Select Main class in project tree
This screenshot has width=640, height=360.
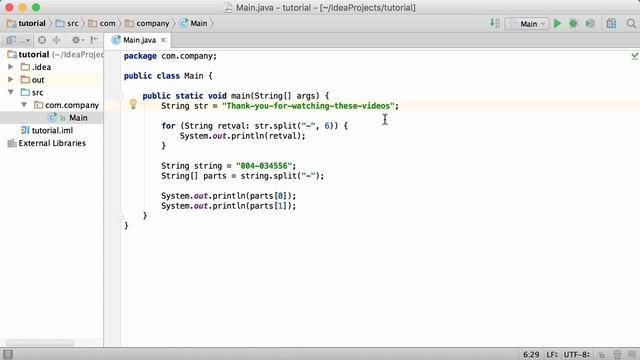pos(52,118)
